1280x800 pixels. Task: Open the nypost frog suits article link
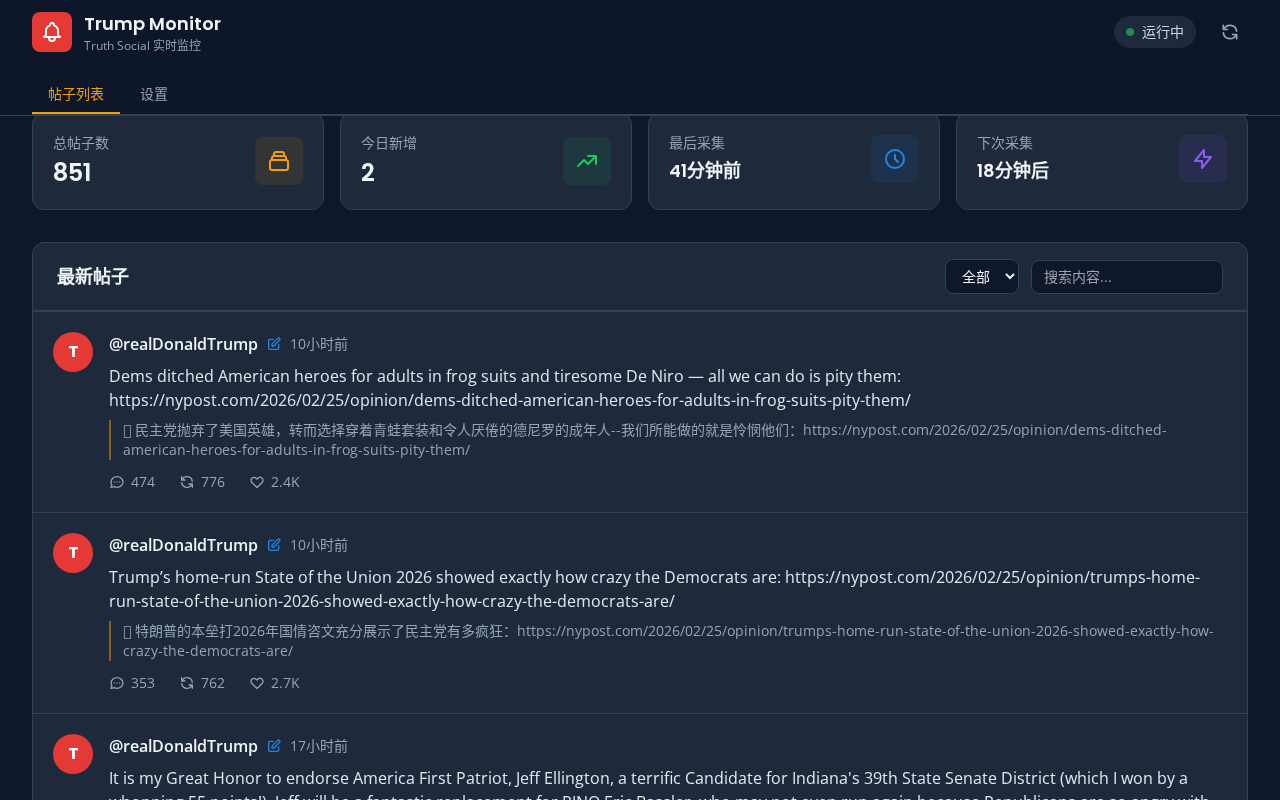[510, 400]
